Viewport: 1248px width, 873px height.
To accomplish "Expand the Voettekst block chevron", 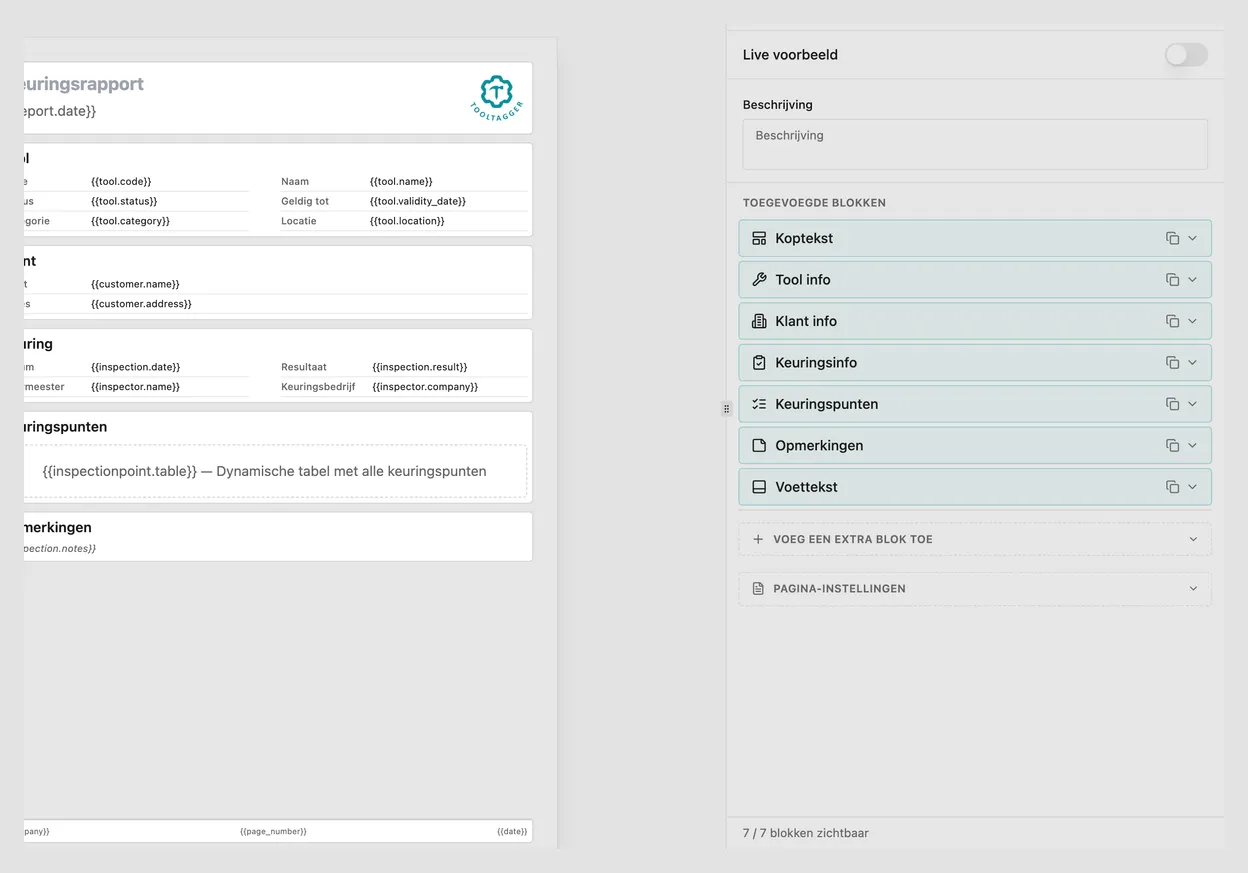I will pos(1192,487).
